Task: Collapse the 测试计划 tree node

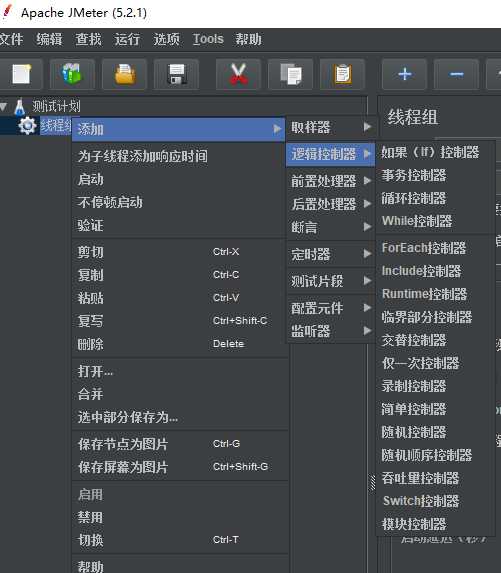Action: pos(4,107)
